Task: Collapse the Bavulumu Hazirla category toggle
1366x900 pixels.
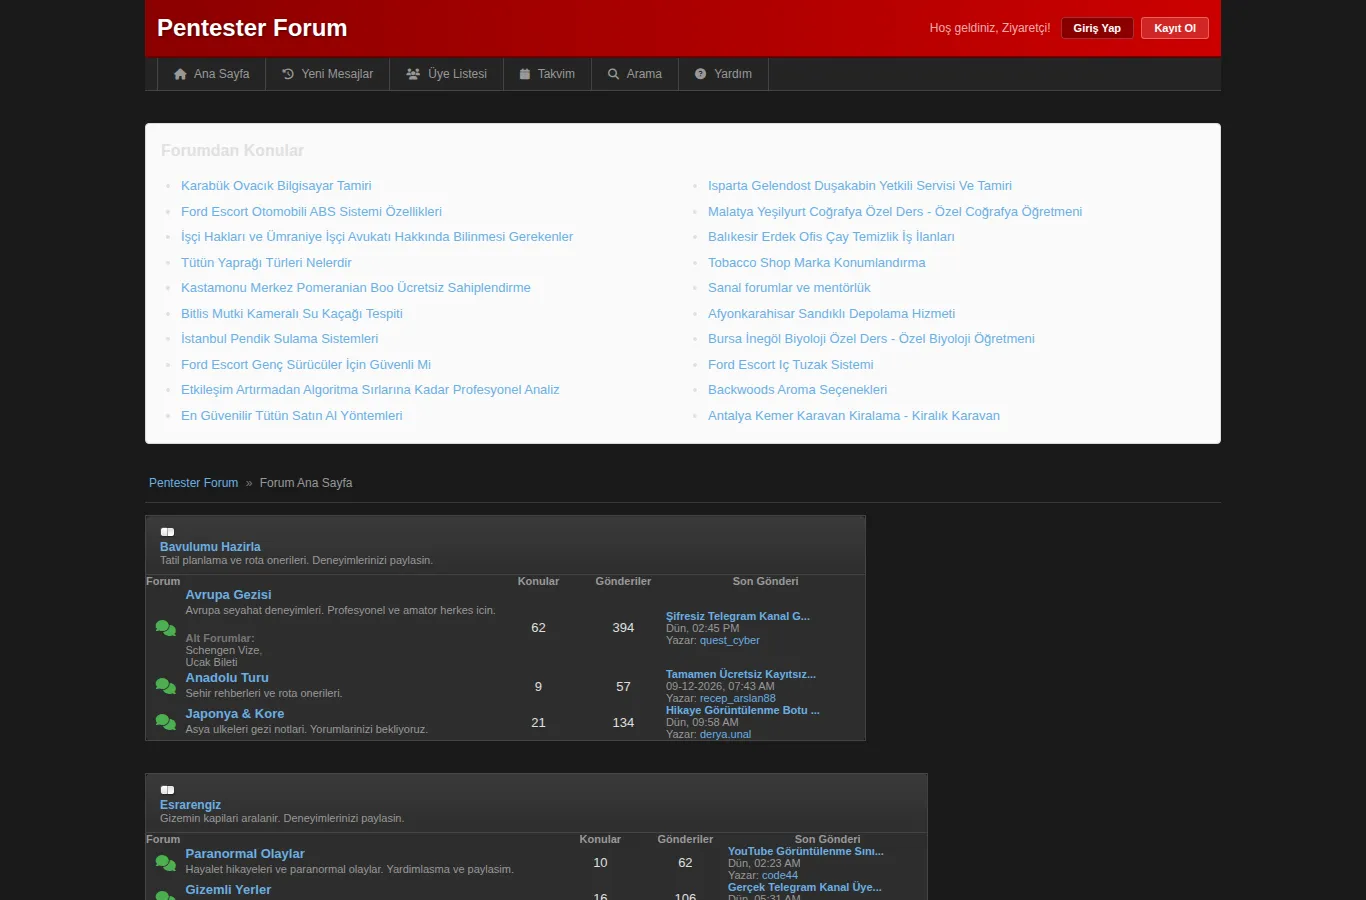Action: [168, 532]
